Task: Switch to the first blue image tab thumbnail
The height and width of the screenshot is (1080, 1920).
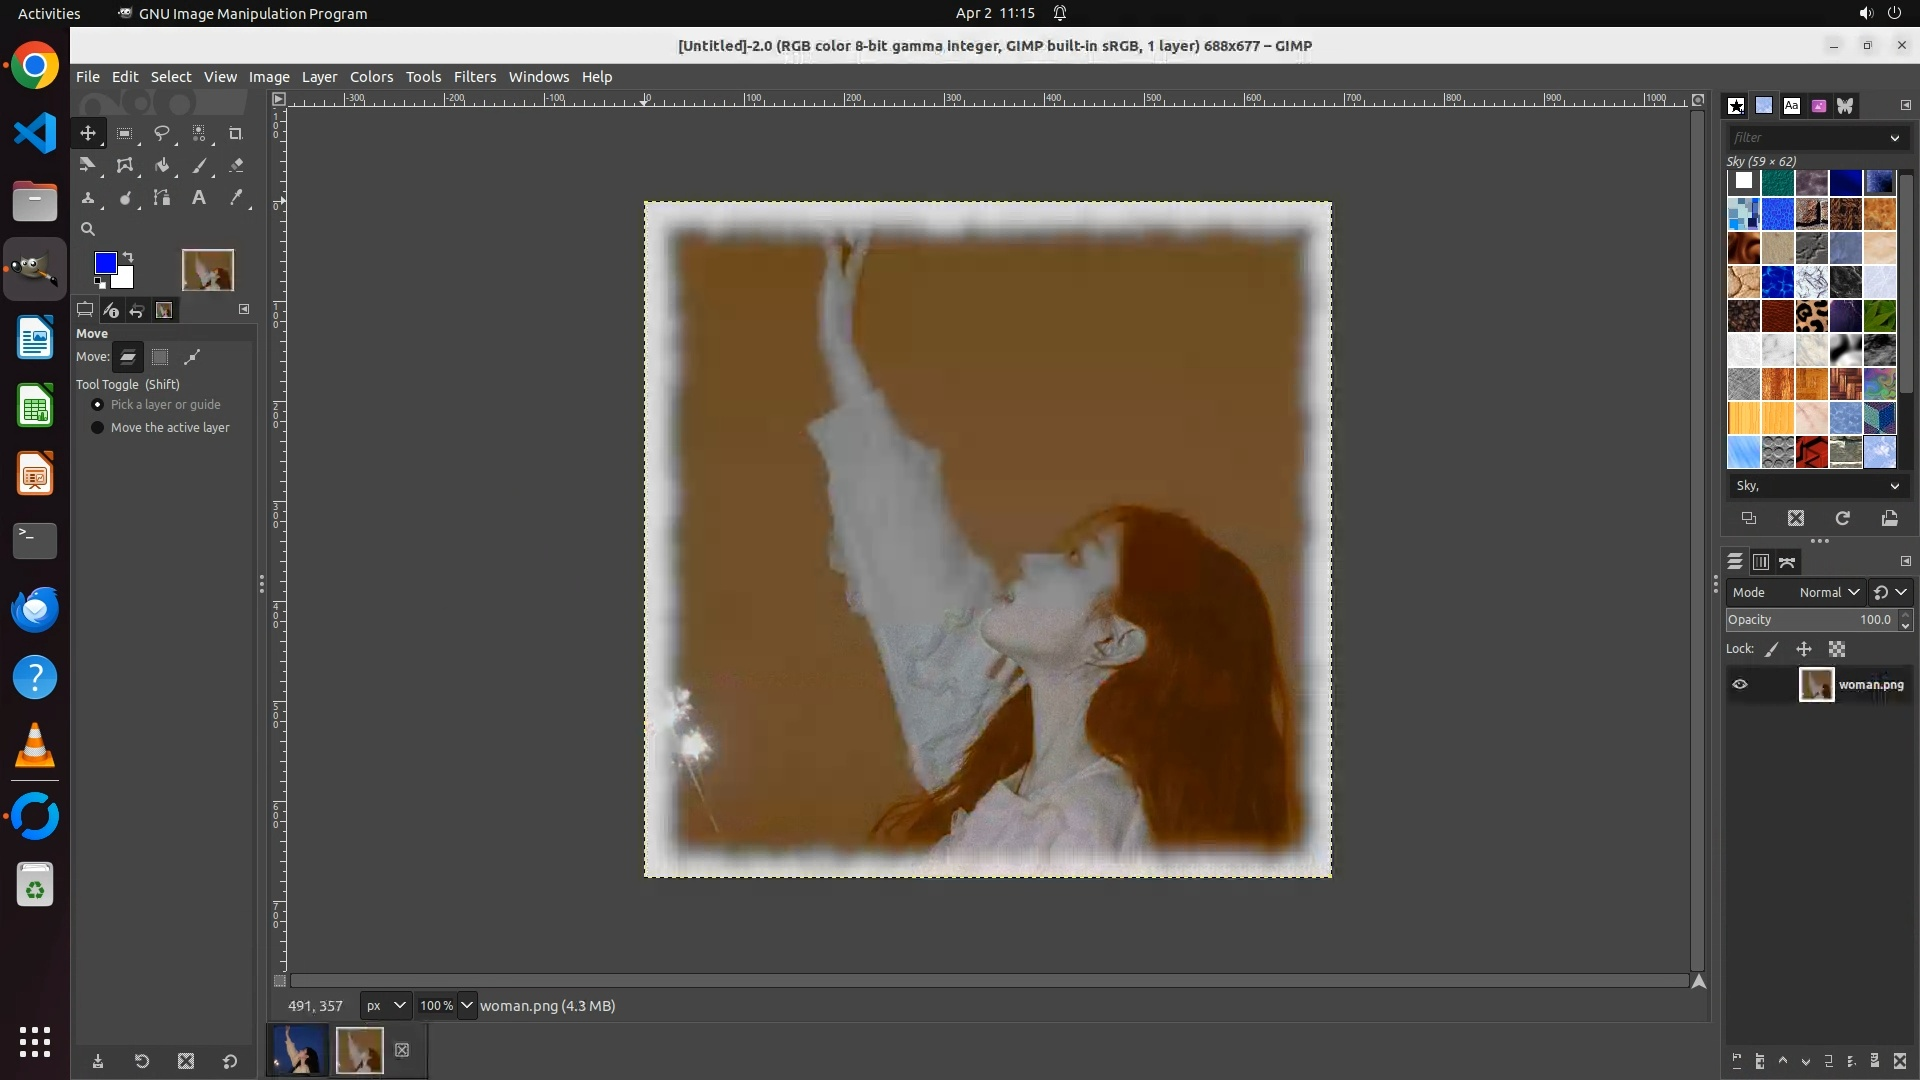Action: pos(298,1050)
